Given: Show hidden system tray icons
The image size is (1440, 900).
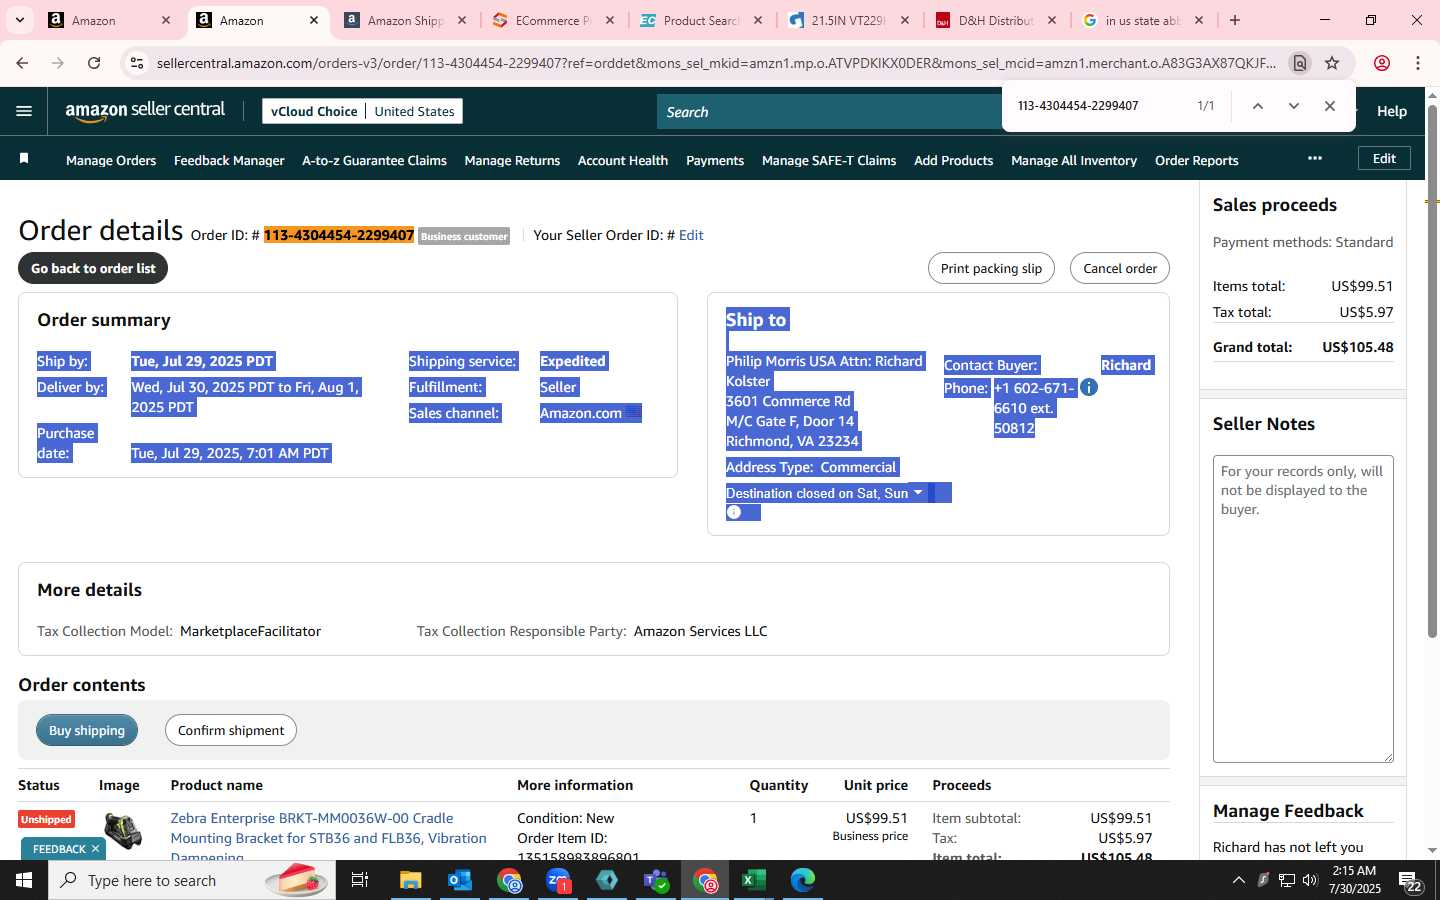Looking at the screenshot, I should [1238, 880].
